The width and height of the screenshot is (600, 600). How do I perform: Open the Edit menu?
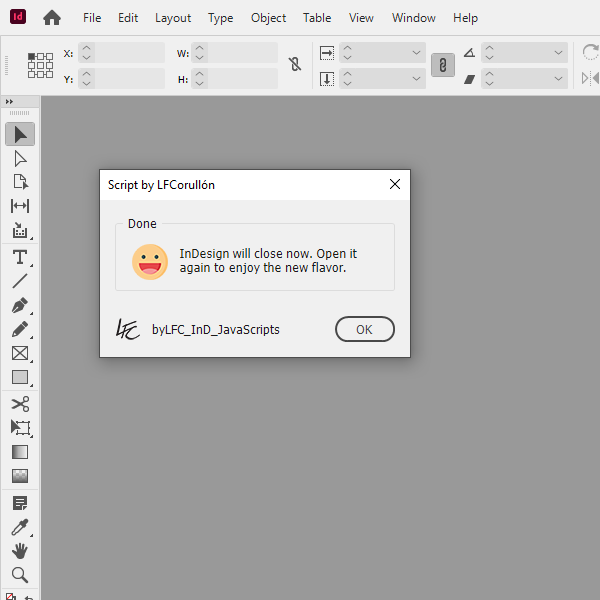128,18
